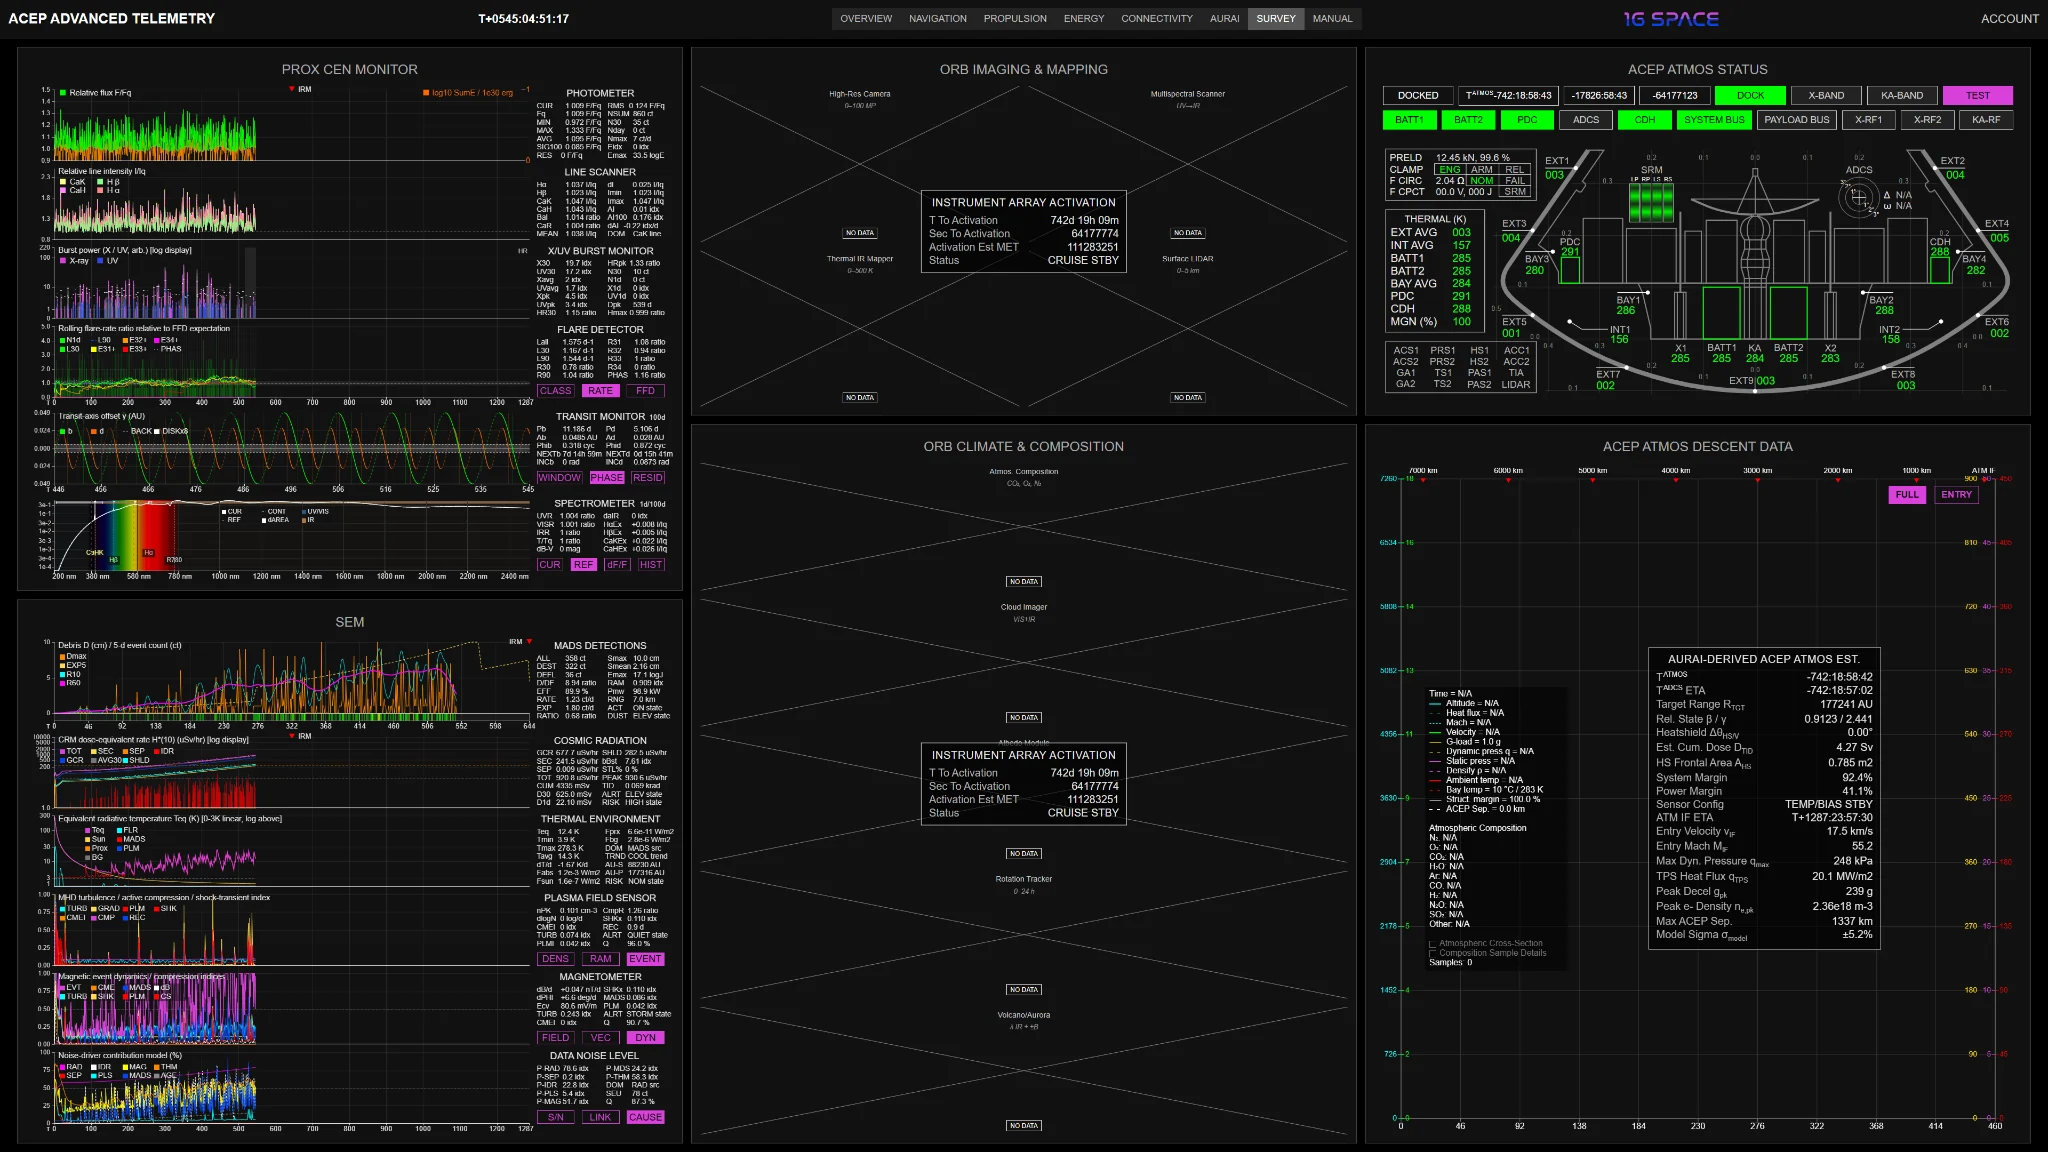Select Magnetometer DYN mode
The image size is (2048, 1152).
click(645, 1038)
